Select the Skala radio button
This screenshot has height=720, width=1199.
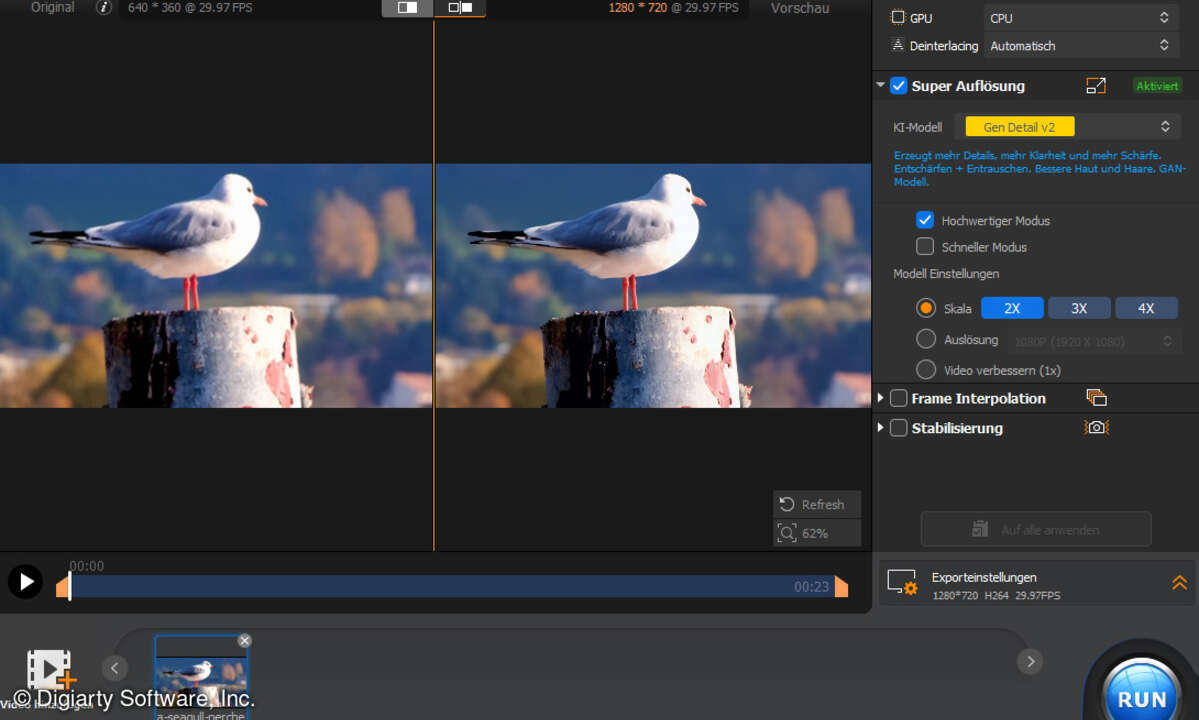925,308
